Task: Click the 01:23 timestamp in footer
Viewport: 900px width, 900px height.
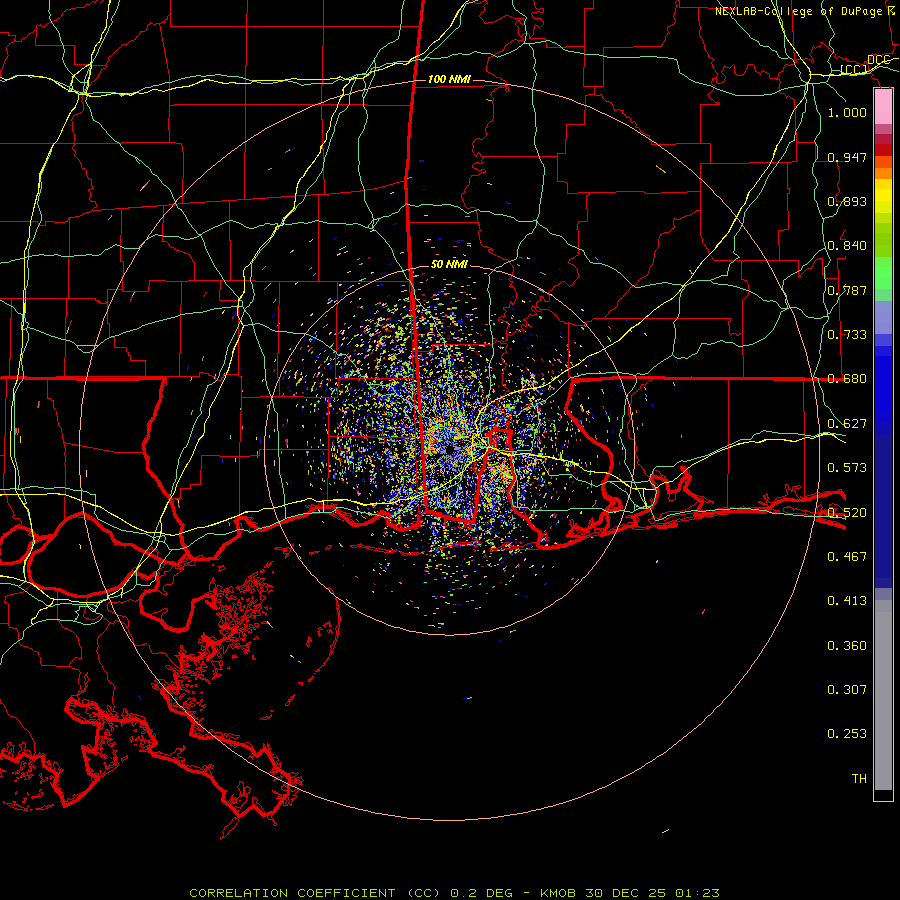Action: (x=697, y=893)
